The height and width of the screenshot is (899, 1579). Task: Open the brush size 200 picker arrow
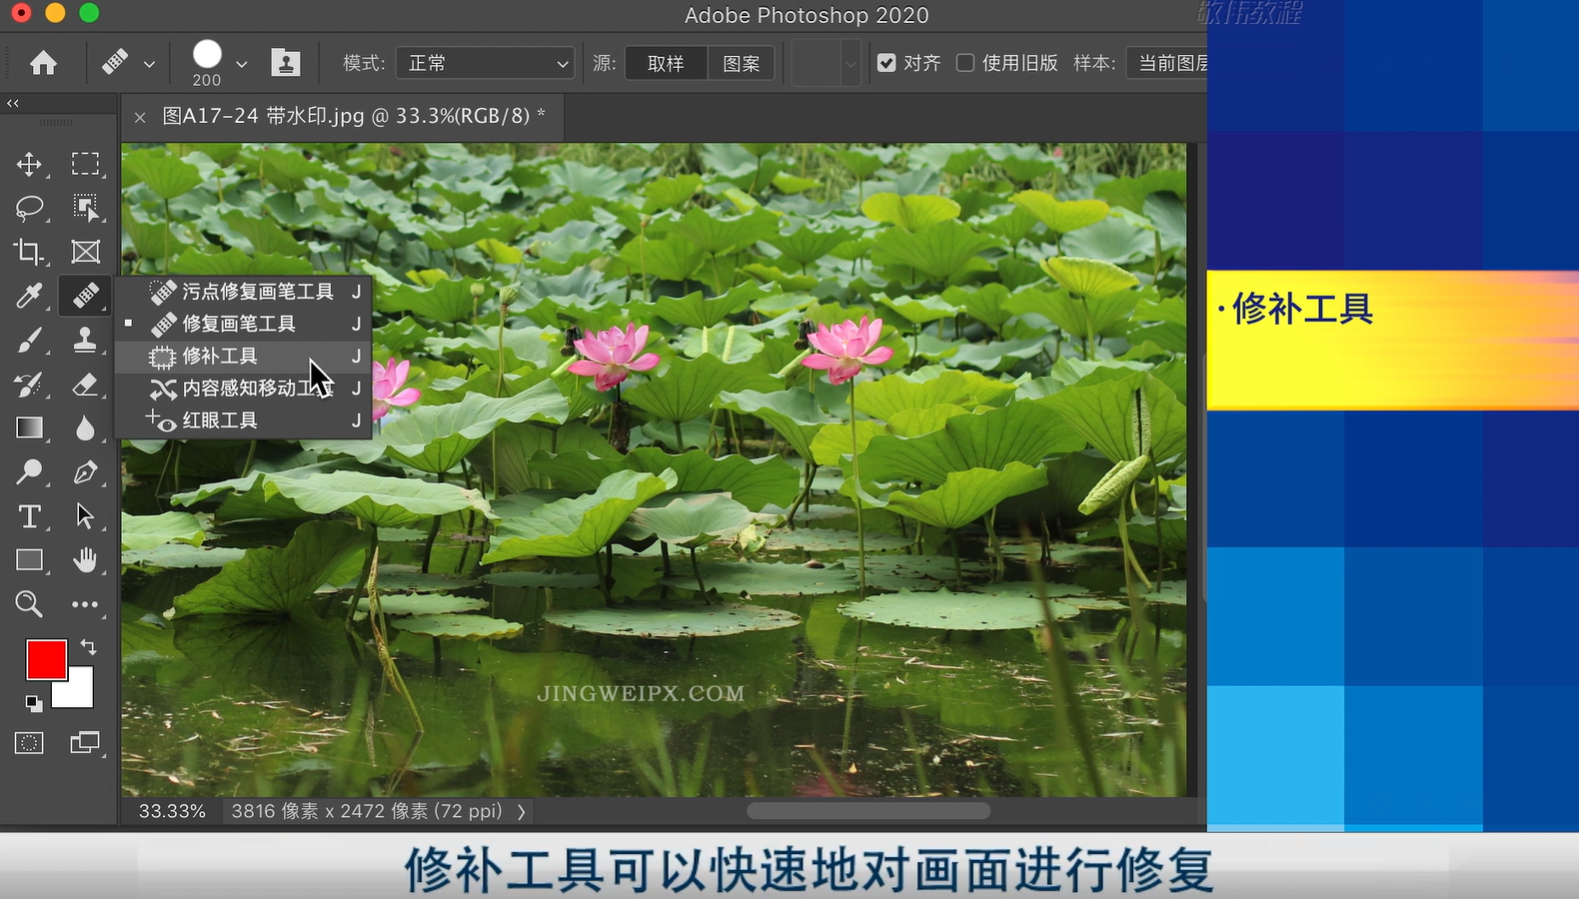[241, 64]
